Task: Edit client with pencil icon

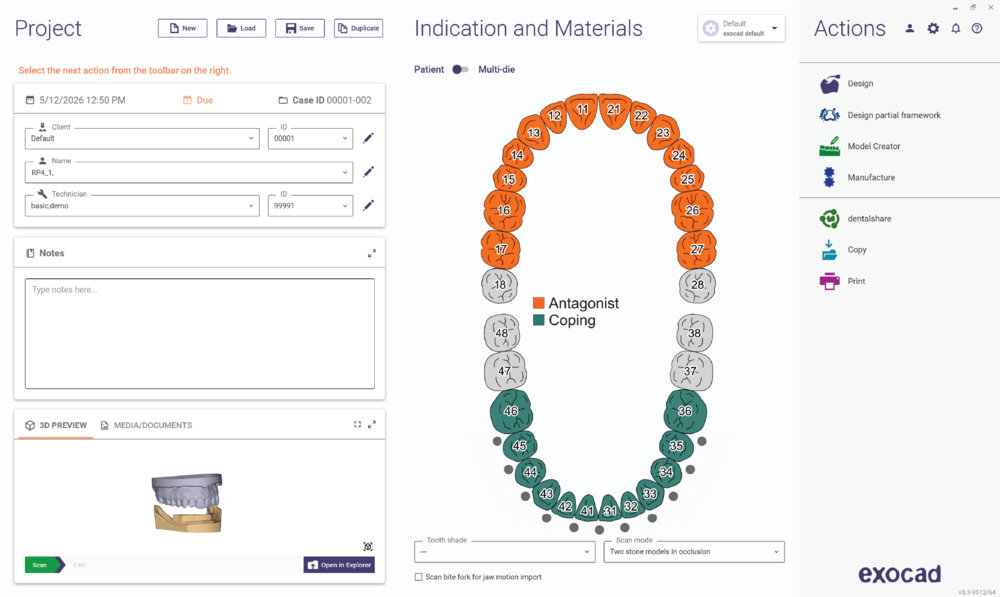Action: tap(368, 138)
